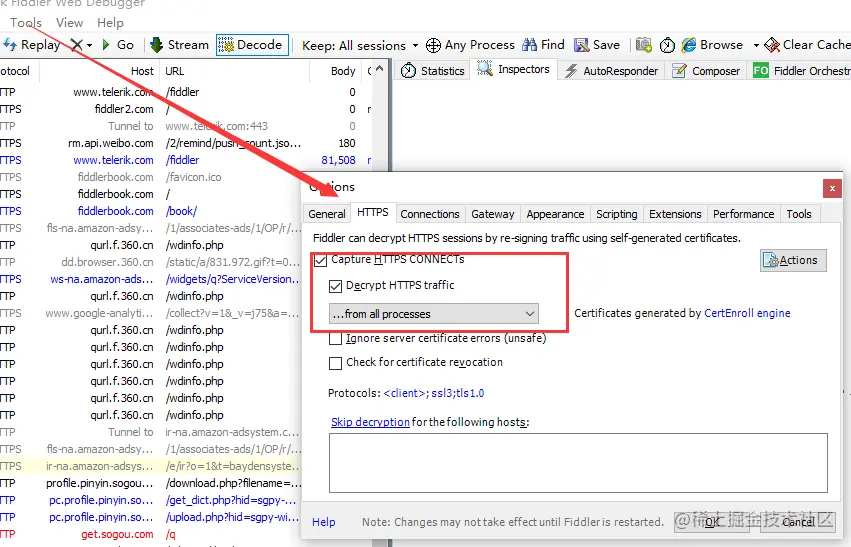Click the Go resume arrow icon
851x547 pixels.
106,45
